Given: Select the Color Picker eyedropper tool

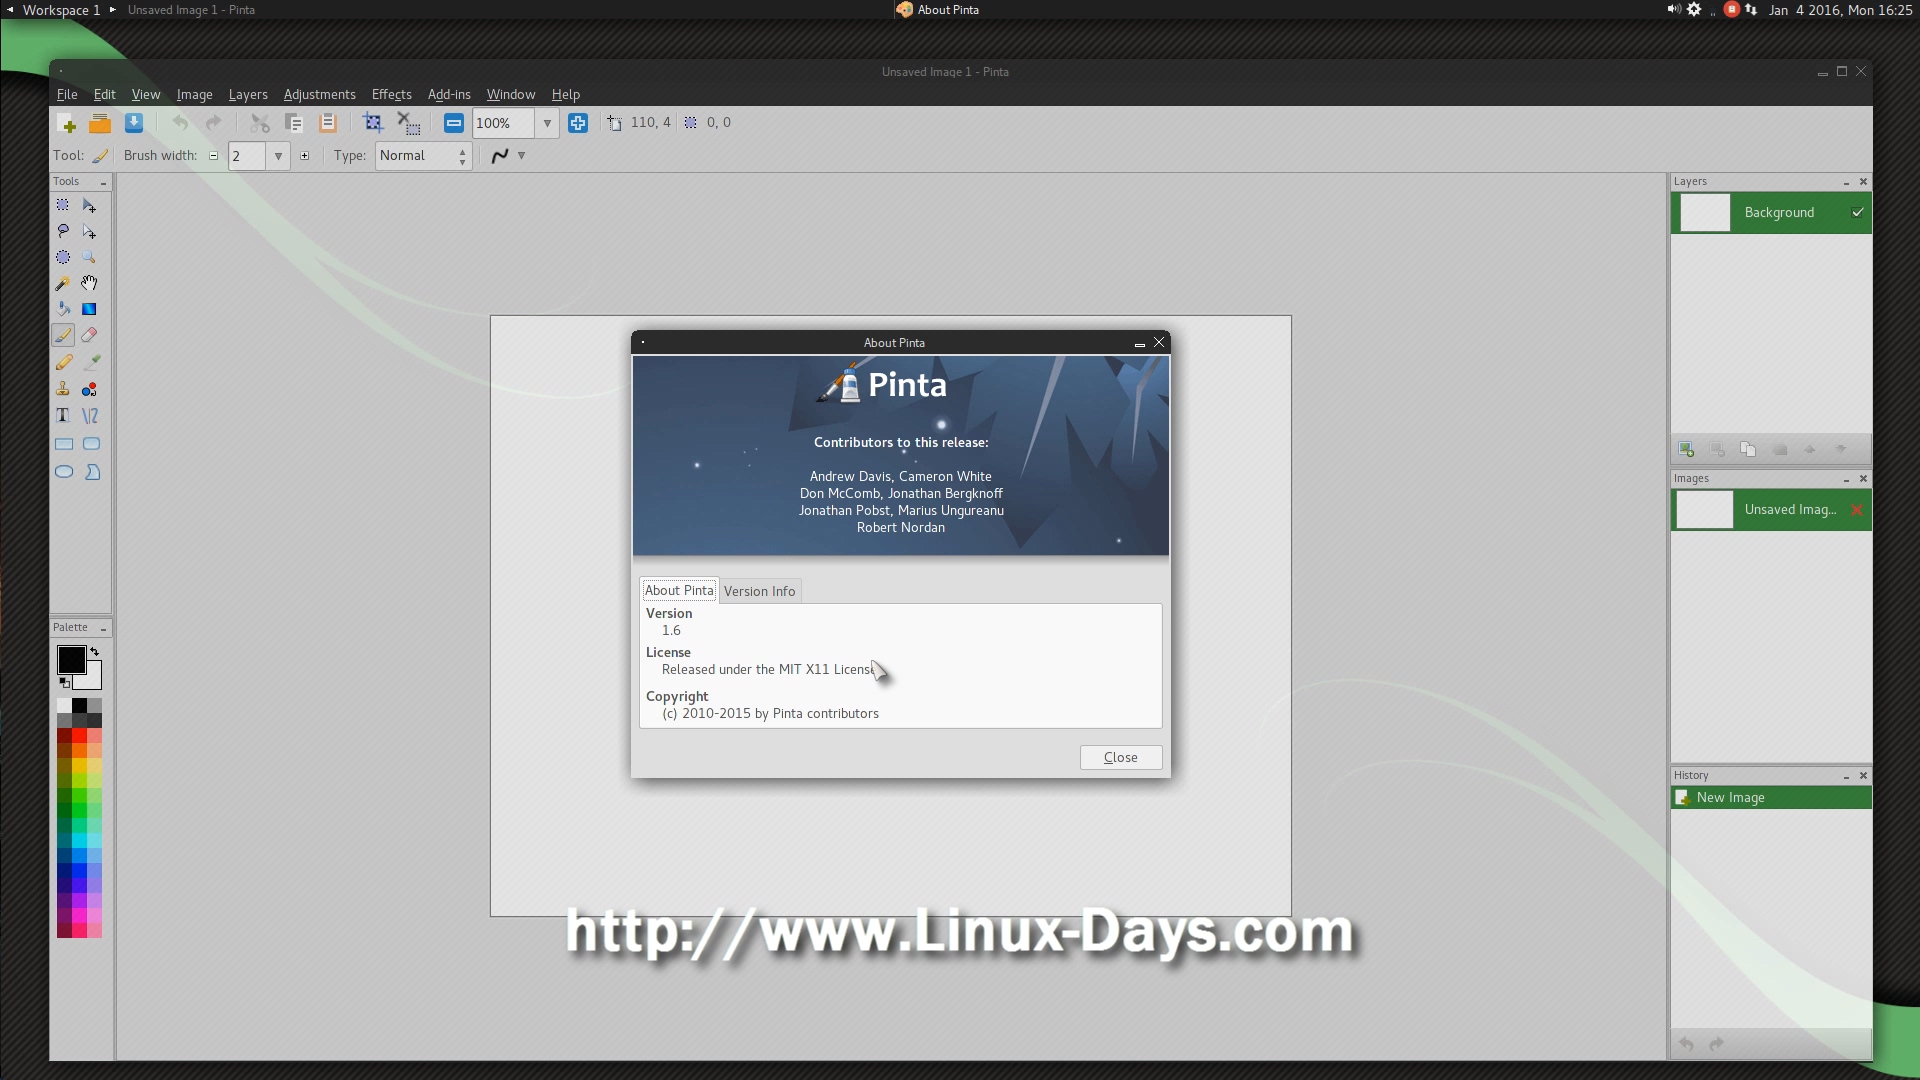Looking at the screenshot, I should click(90, 362).
